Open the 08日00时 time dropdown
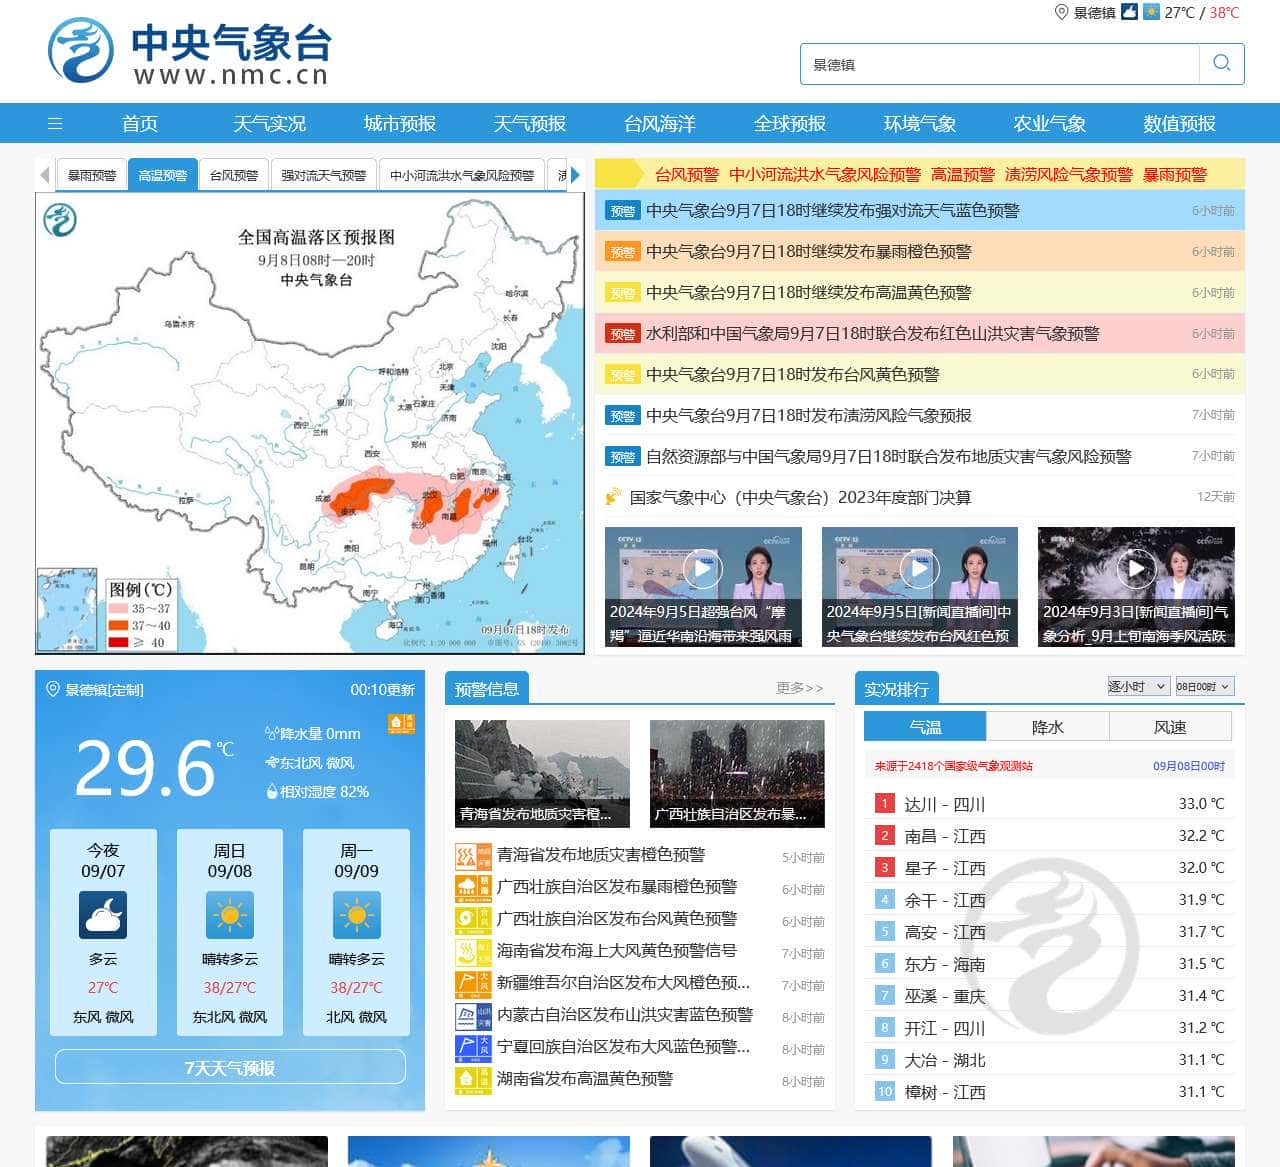The height and width of the screenshot is (1167, 1280). click(x=1203, y=686)
